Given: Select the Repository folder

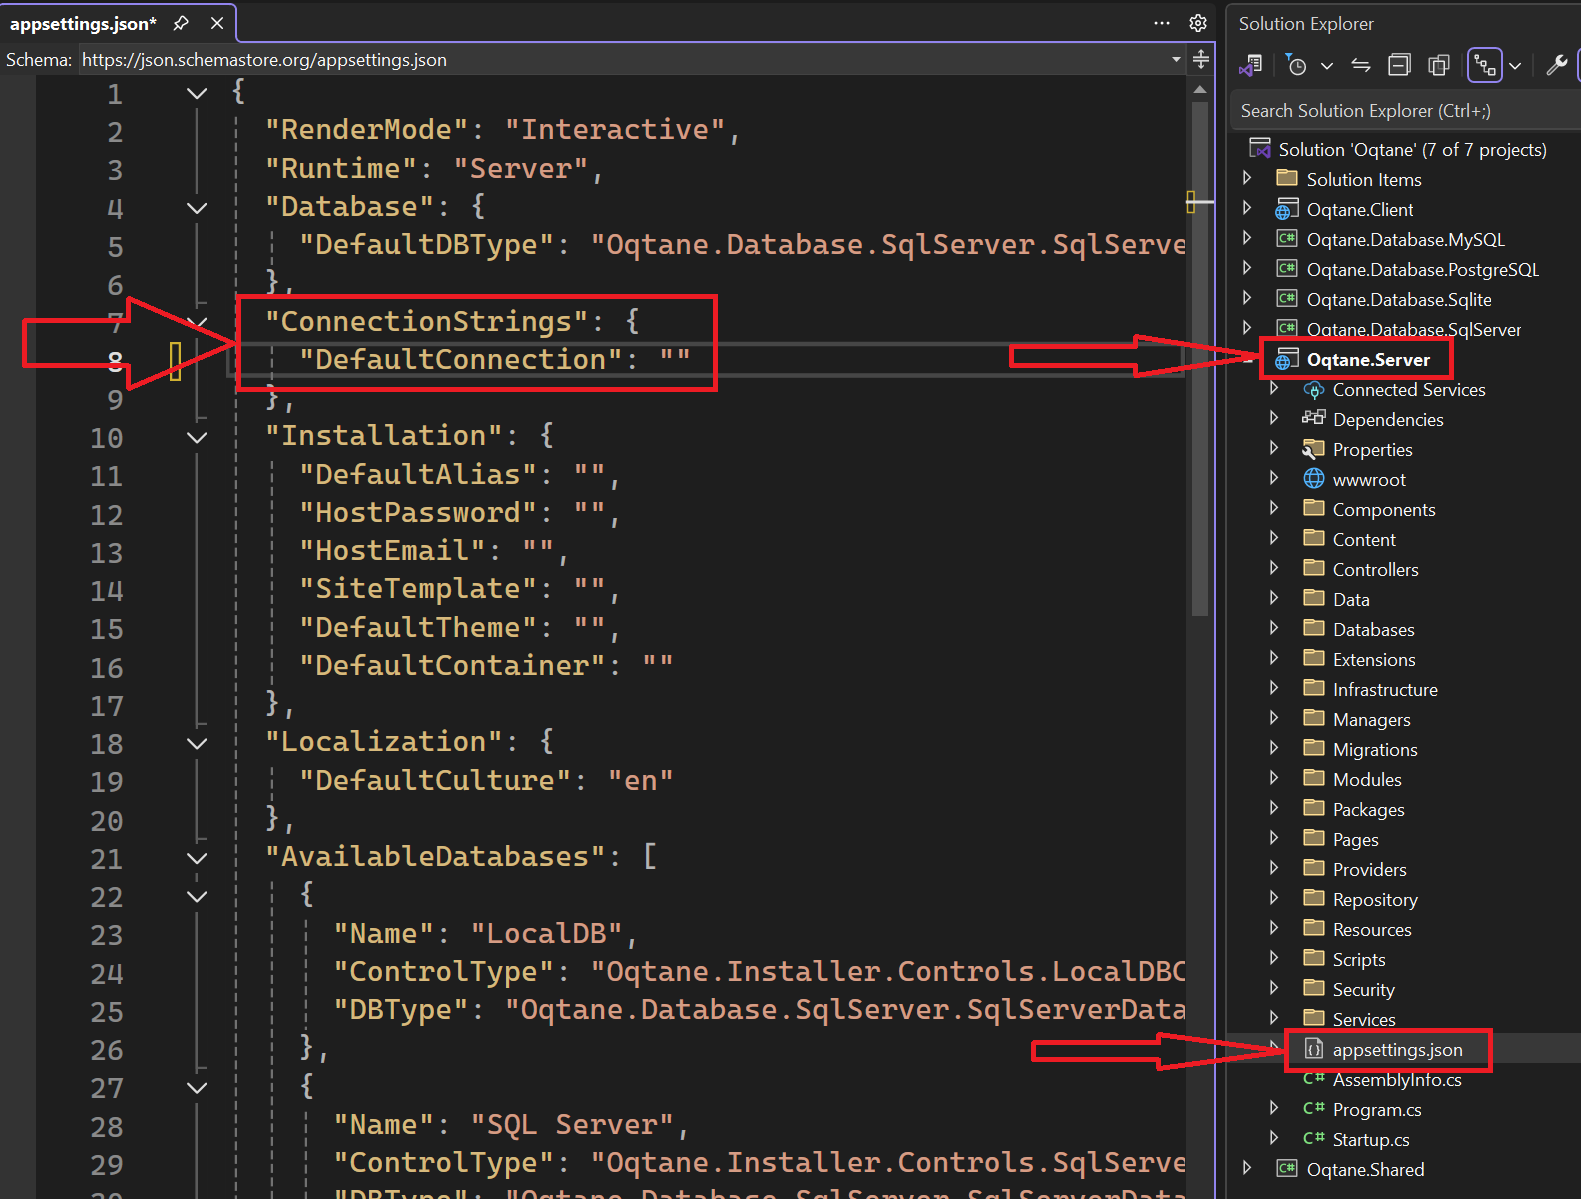Looking at the screenshot, I should (1375, 899).
